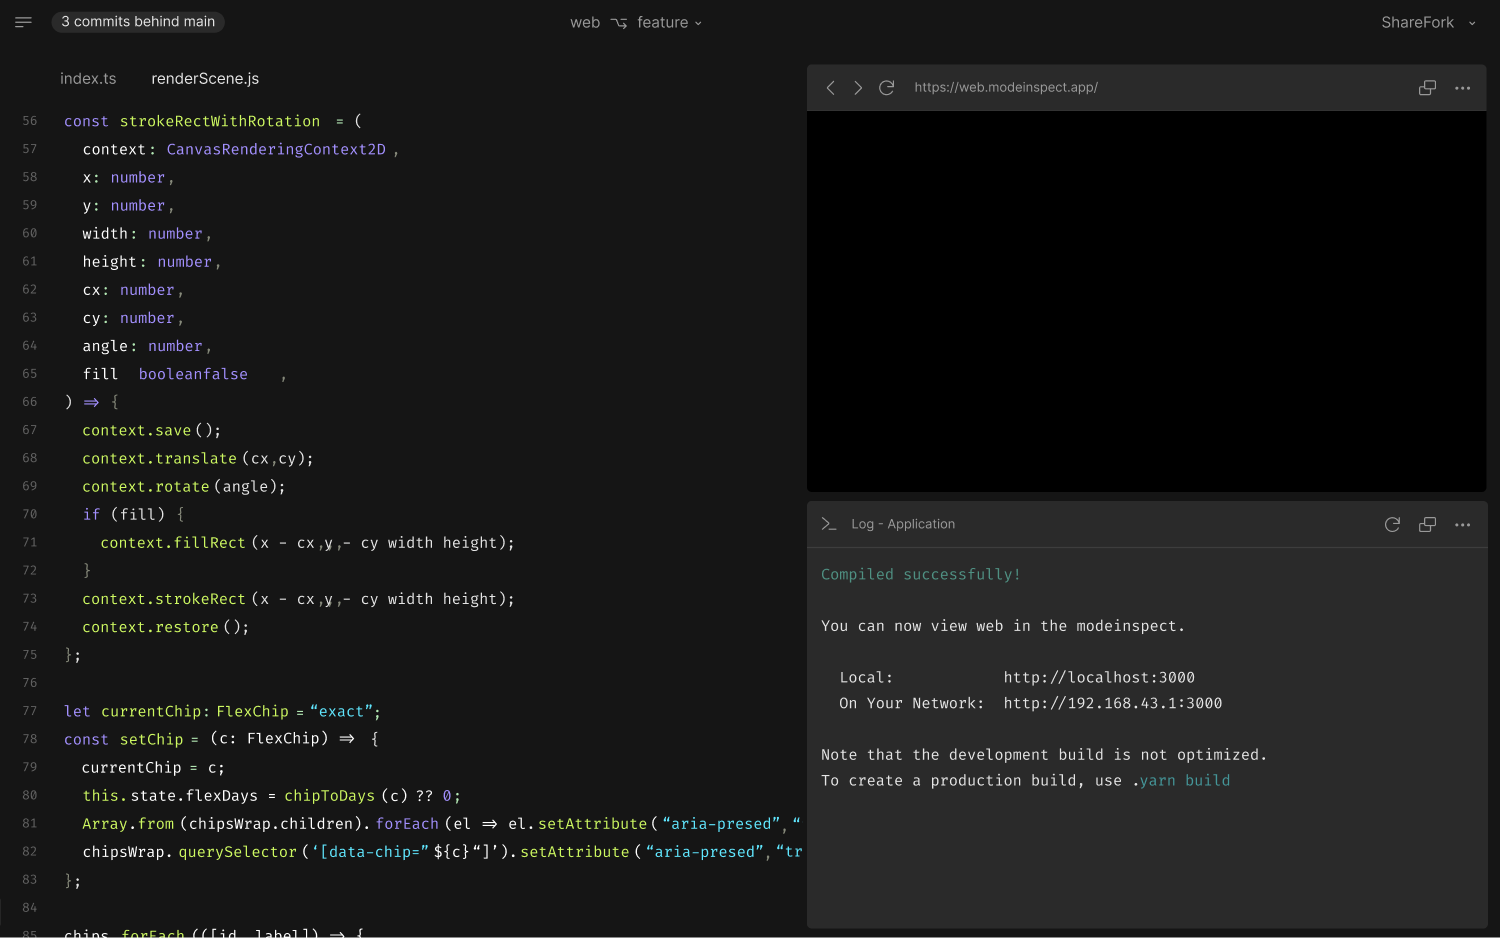
Task: Click the '3 commits behind main' badge
Action: tap(137, 21)
